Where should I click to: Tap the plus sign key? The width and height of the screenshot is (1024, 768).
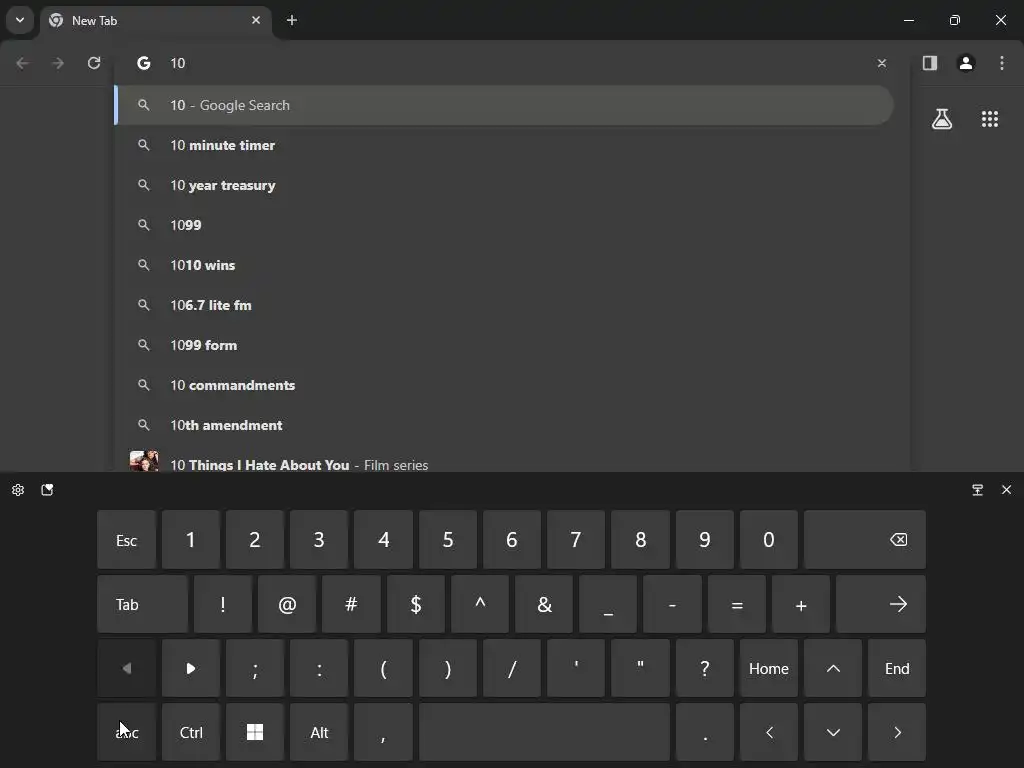coord(801,604)
